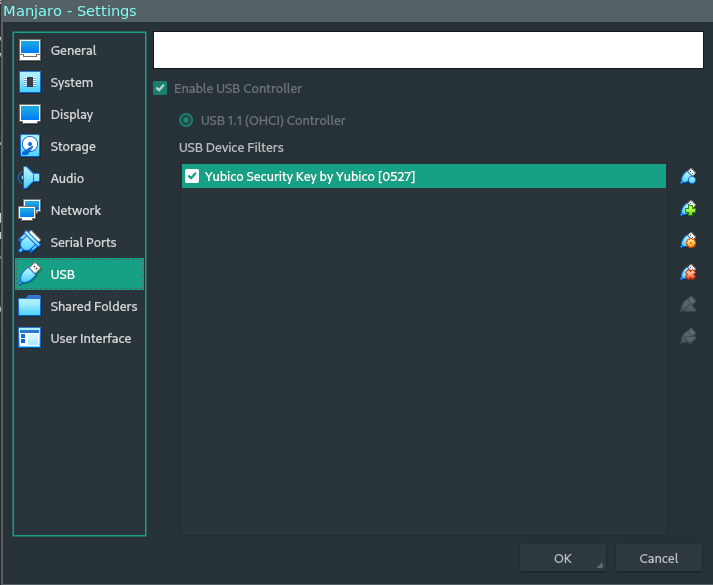Switch to the Display settings page

tap(71, 114)
